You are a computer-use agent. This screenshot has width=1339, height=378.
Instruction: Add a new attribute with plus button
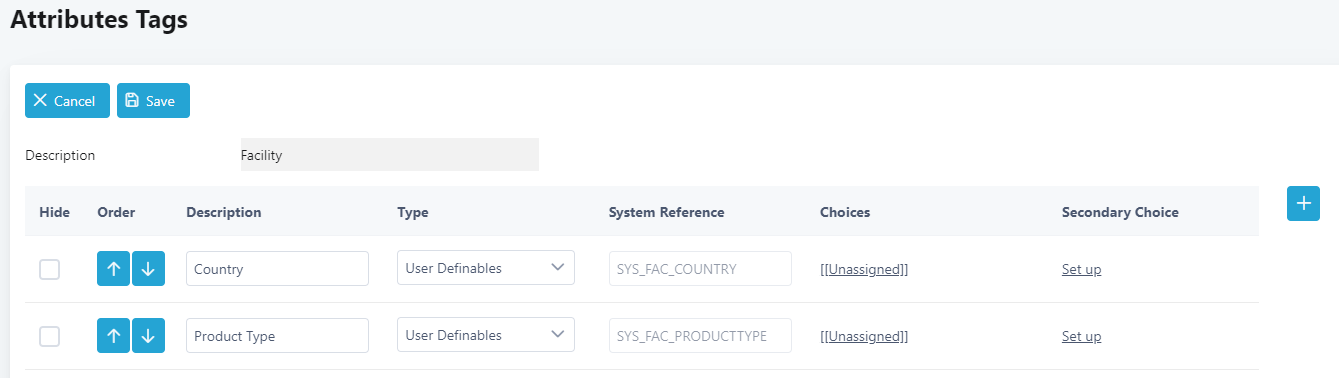pos(1303,203)
